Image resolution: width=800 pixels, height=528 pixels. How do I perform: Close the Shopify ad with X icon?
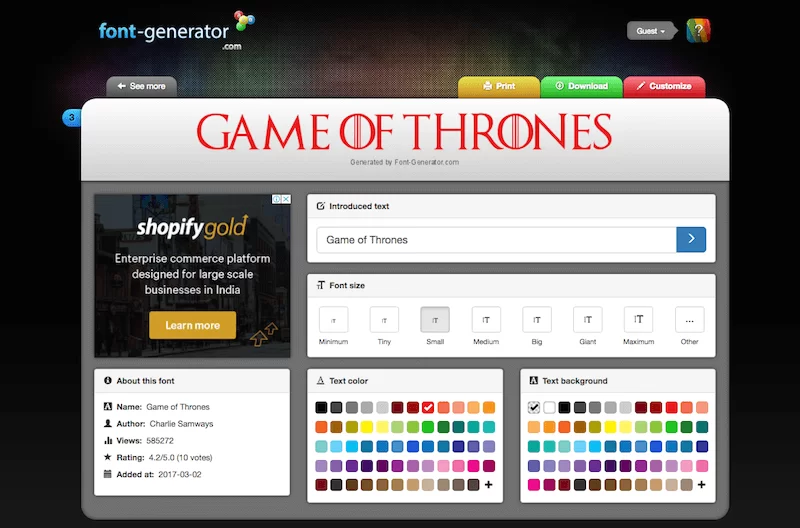pos(287,199)
